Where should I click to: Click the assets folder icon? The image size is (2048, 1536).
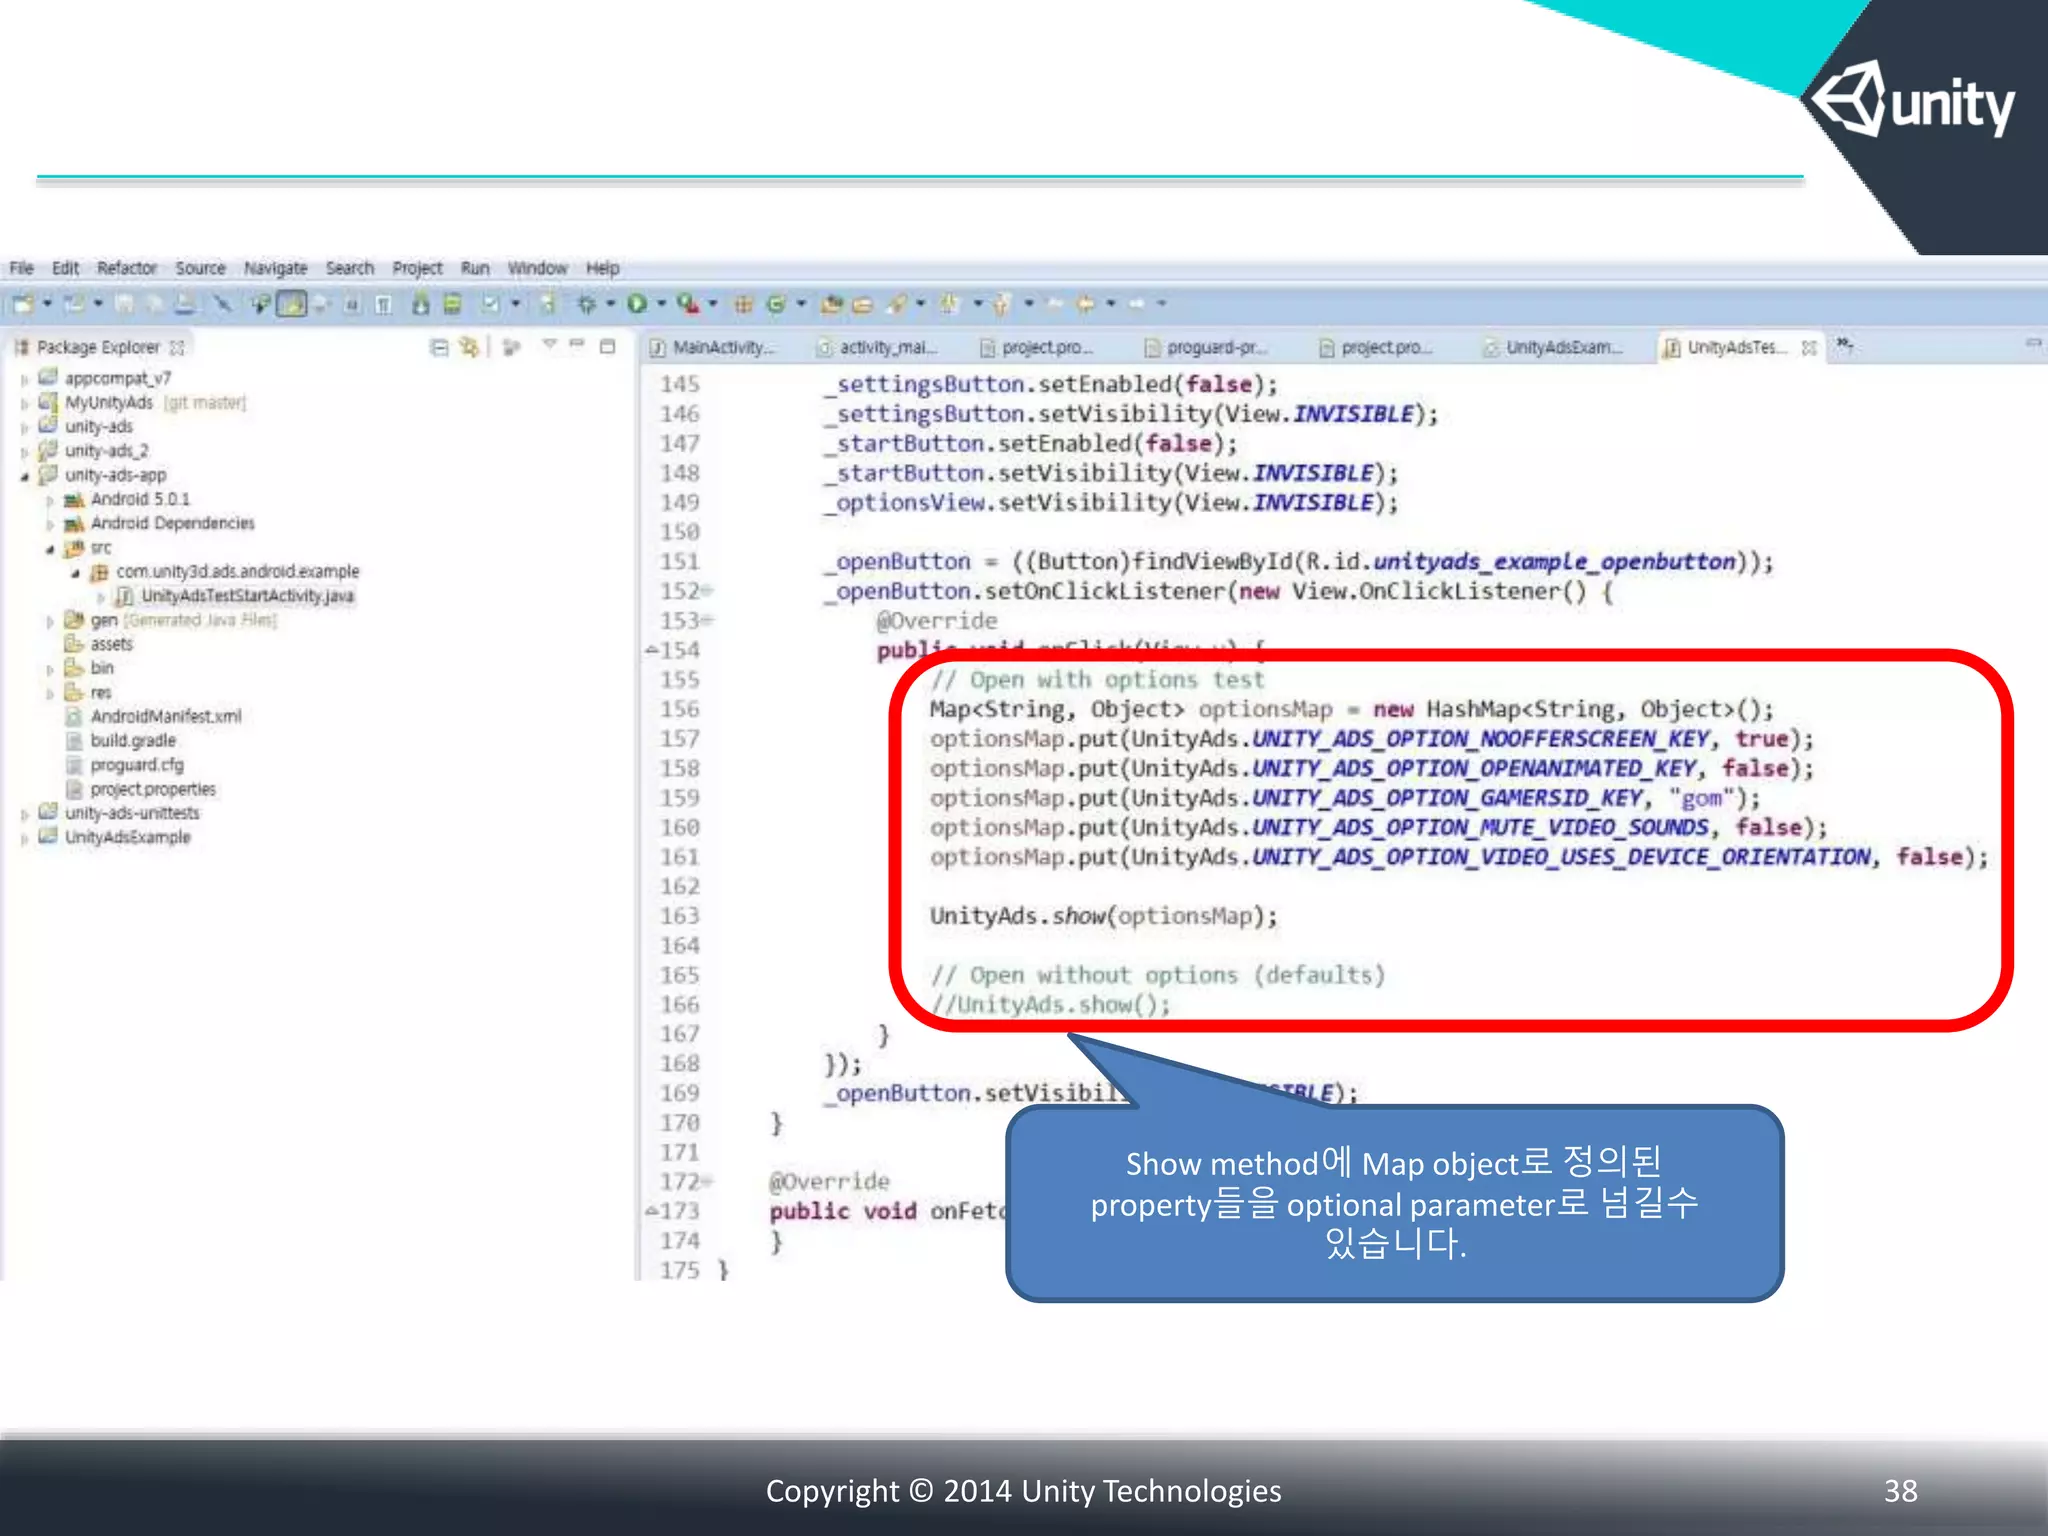pyautogui.click(x=74, y=644)
